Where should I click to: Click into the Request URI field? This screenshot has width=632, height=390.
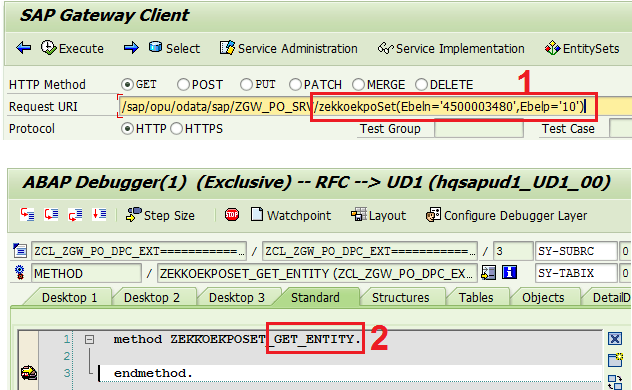pos(375,107)
